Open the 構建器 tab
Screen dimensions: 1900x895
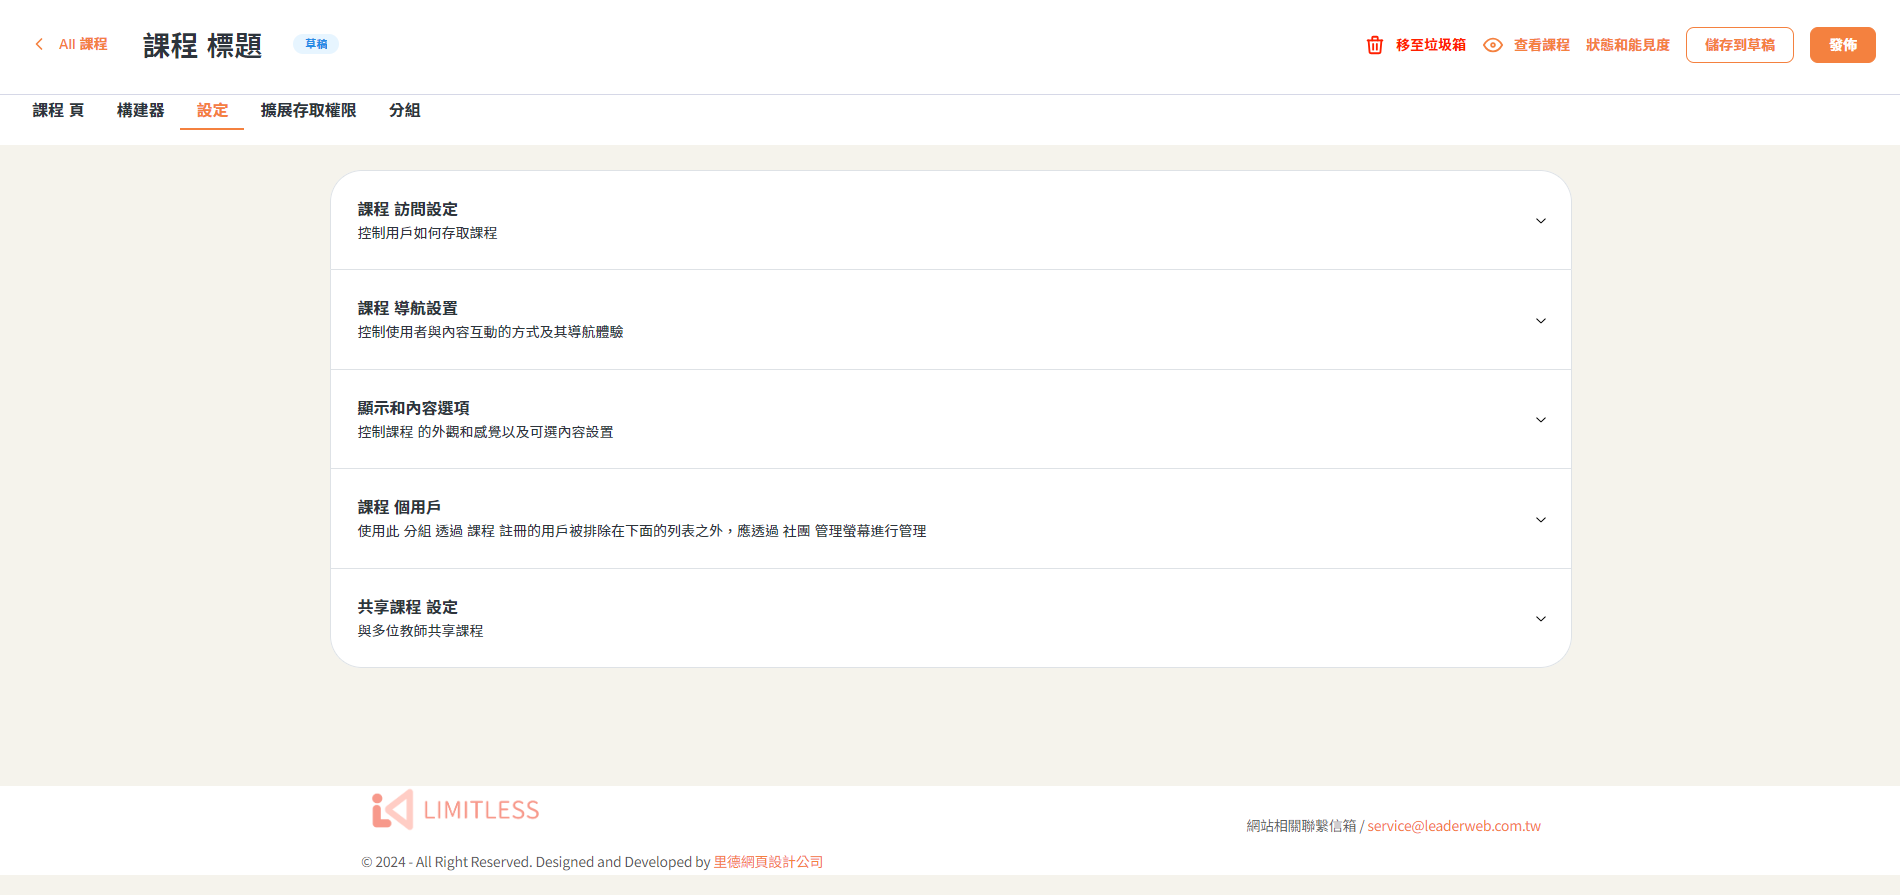pos(140,111)
